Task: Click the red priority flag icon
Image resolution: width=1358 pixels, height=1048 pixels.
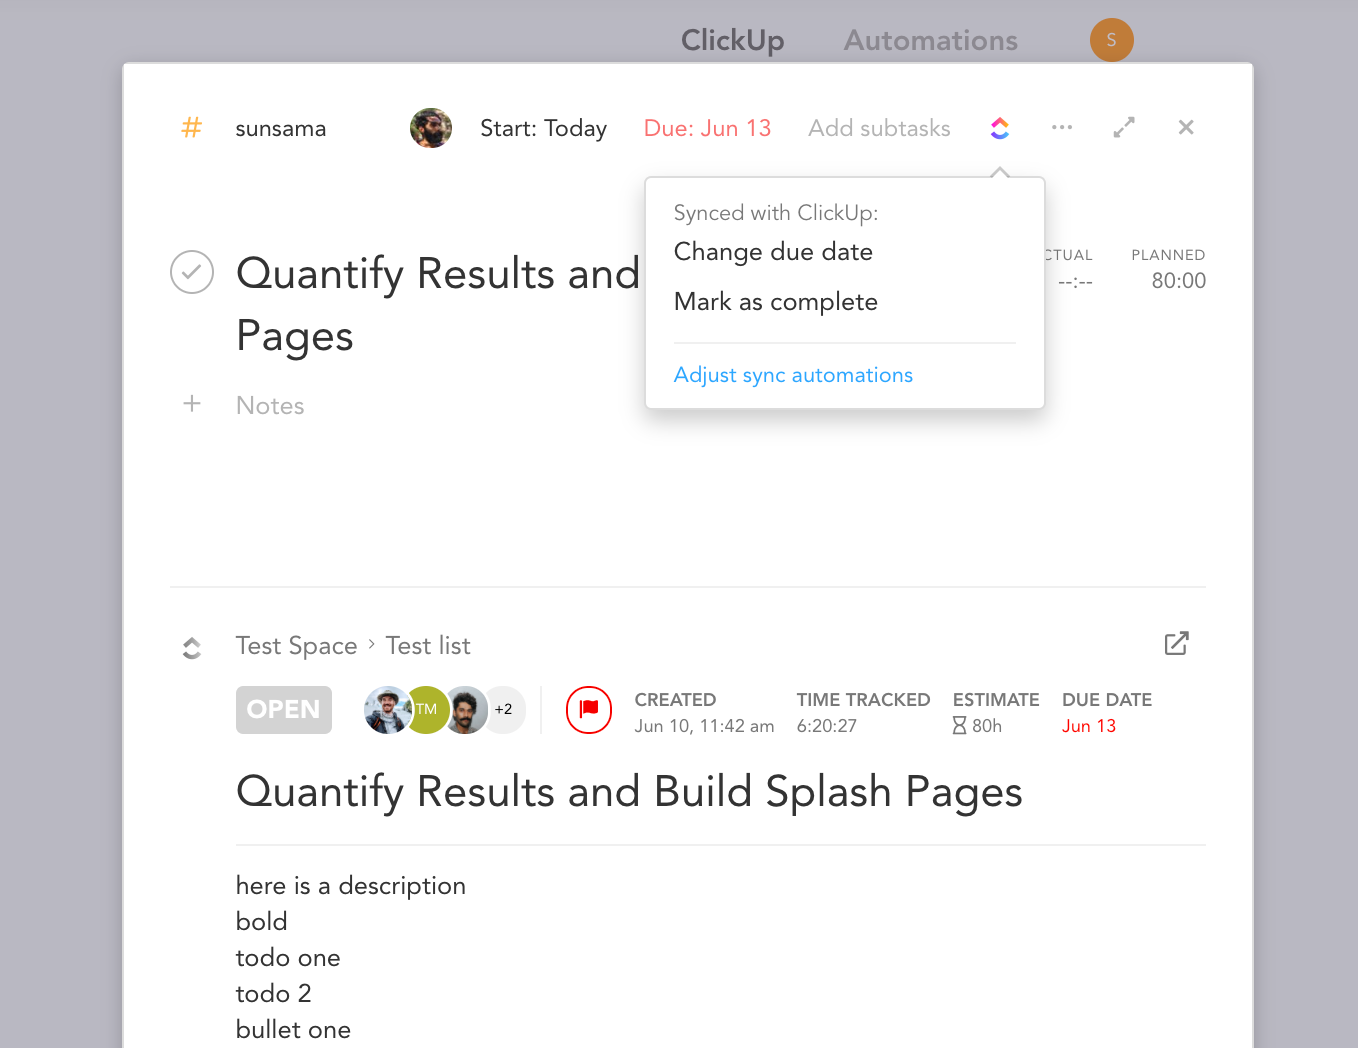Action: tap(589, 710)
